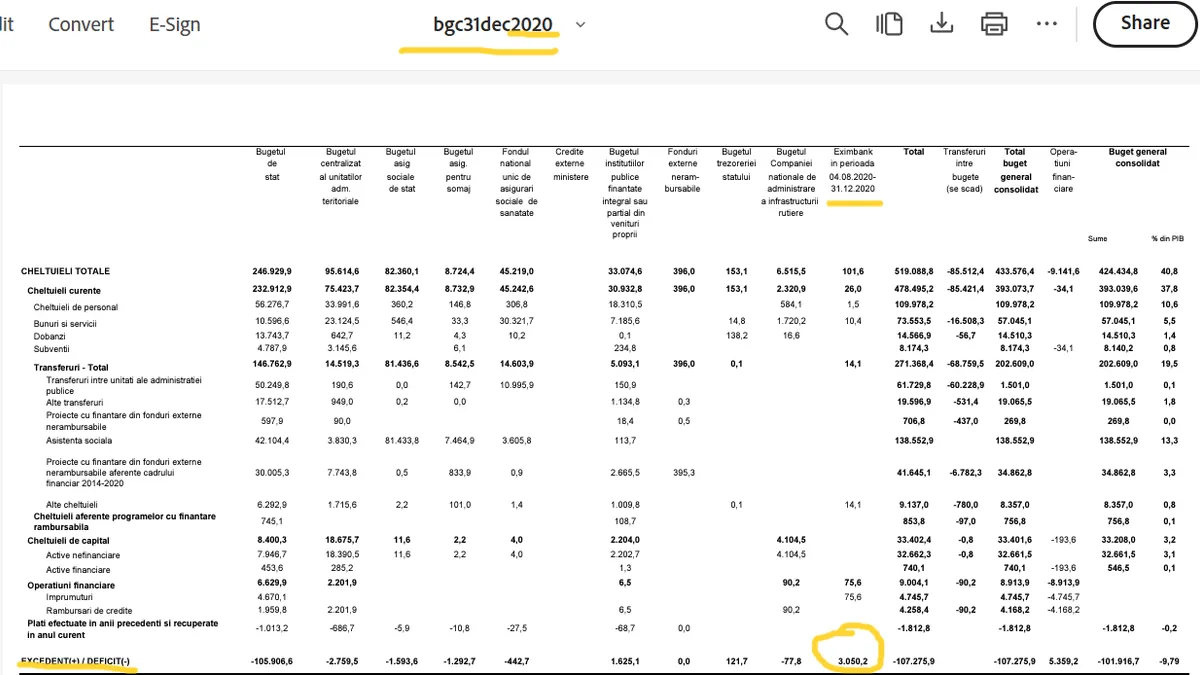1200x675 pixels.
Task: Click the Eximbank column header
Action: [x=853, y=170]
